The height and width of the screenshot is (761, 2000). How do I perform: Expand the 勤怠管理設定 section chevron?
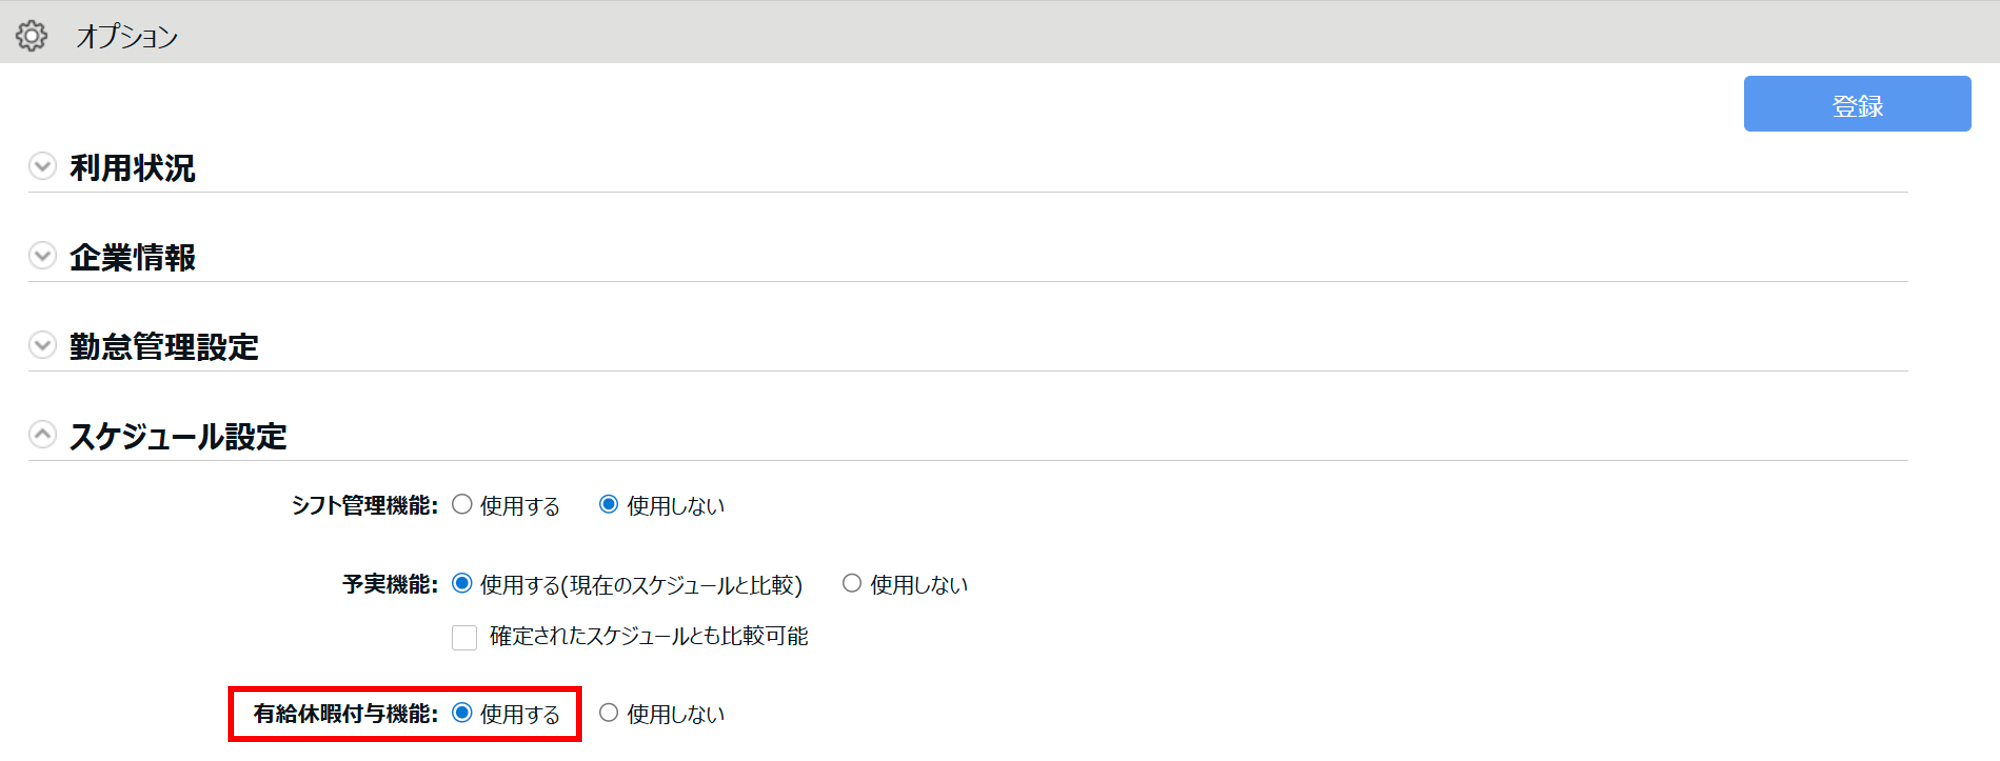[42, 345]
